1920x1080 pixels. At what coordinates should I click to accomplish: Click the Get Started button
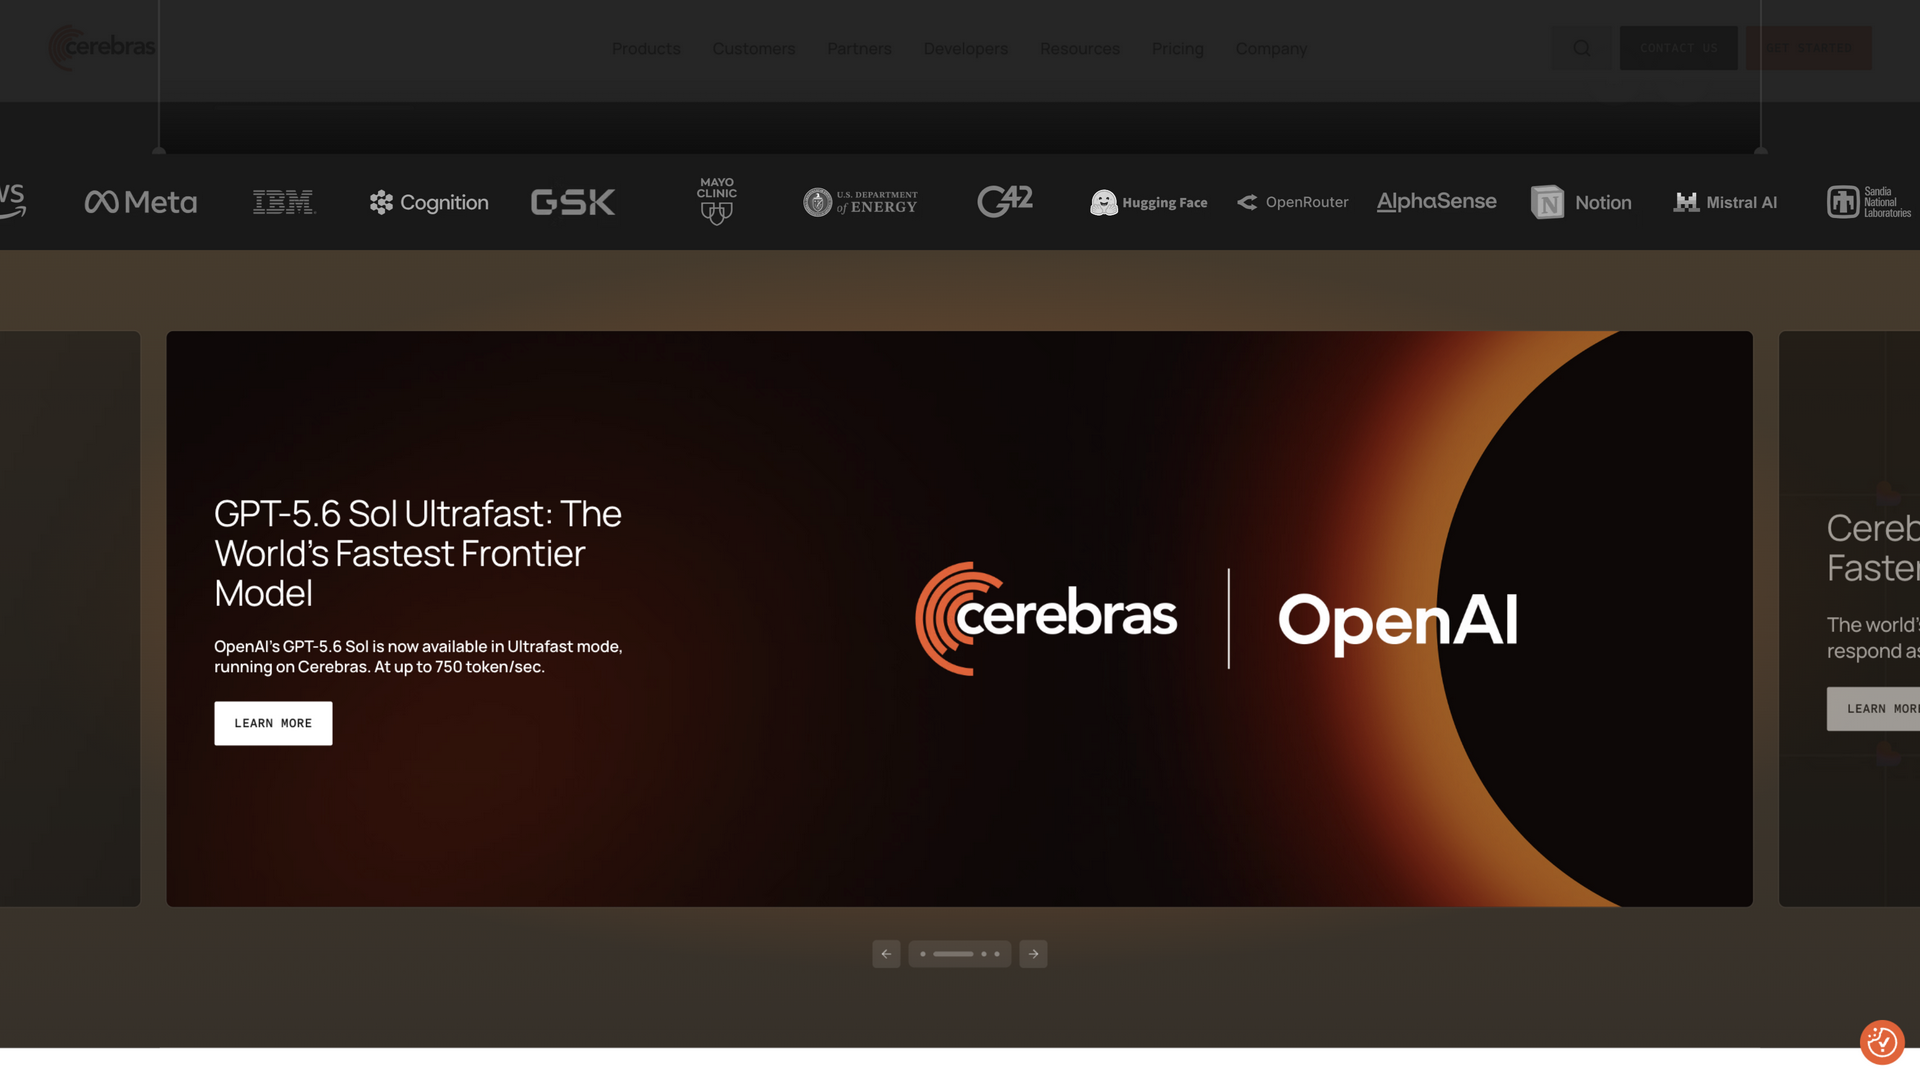(1808, 48)
